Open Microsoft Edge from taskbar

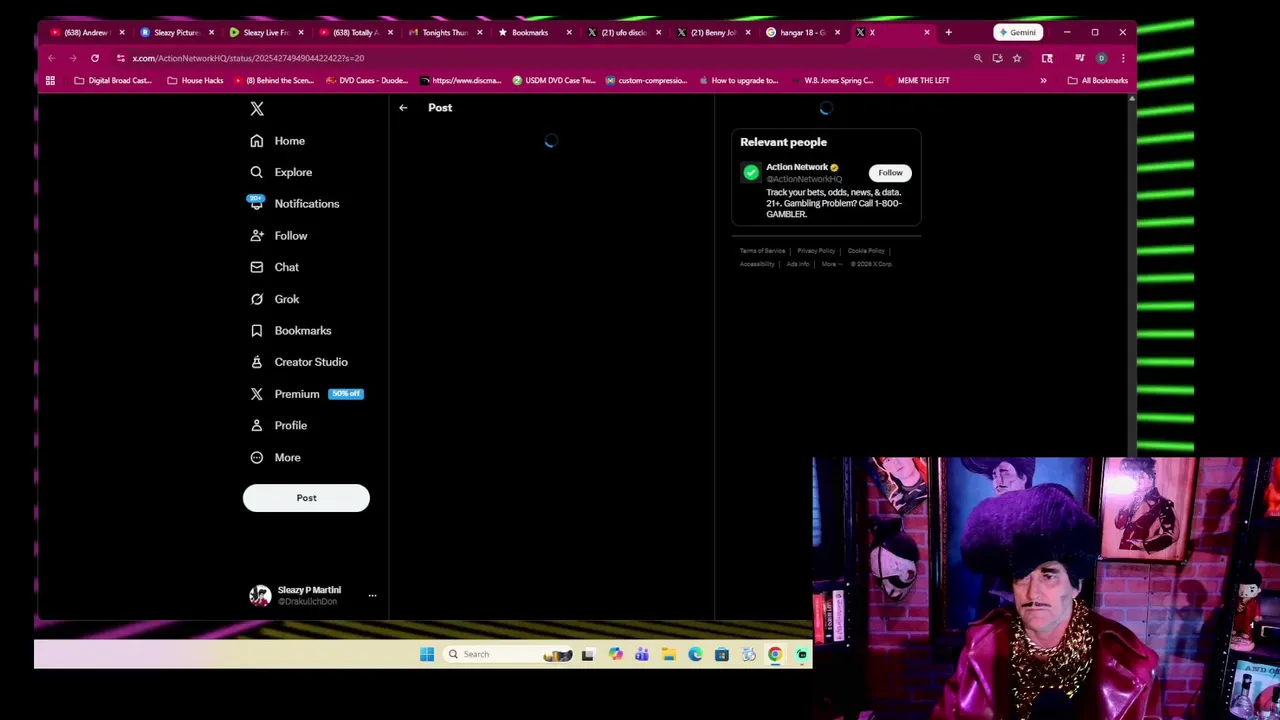[x=695, y=655]
